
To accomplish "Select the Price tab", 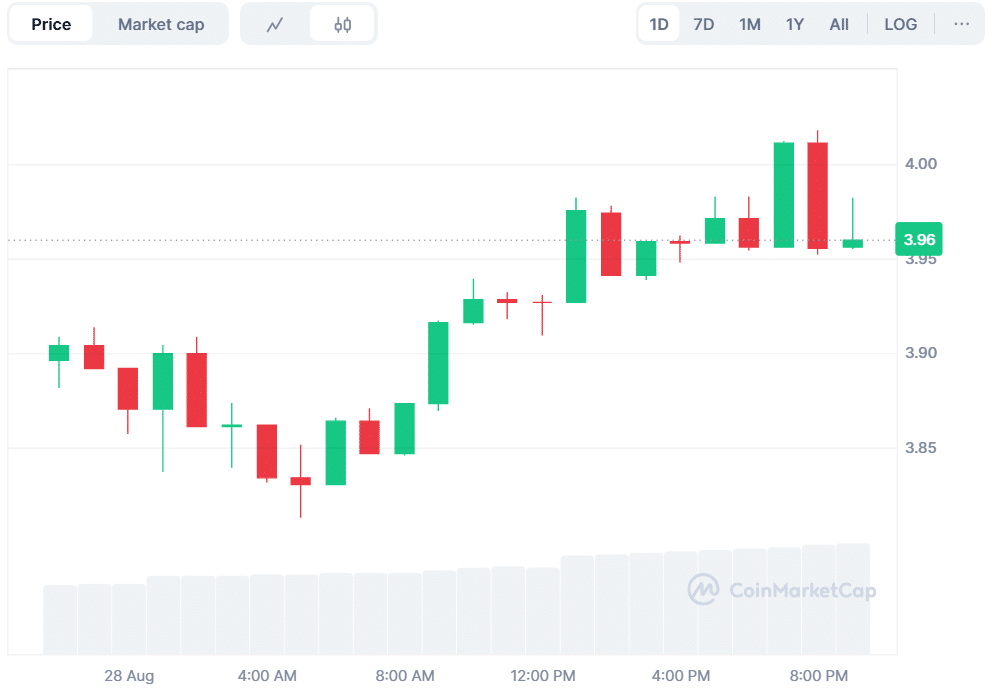I will (51, 24).
